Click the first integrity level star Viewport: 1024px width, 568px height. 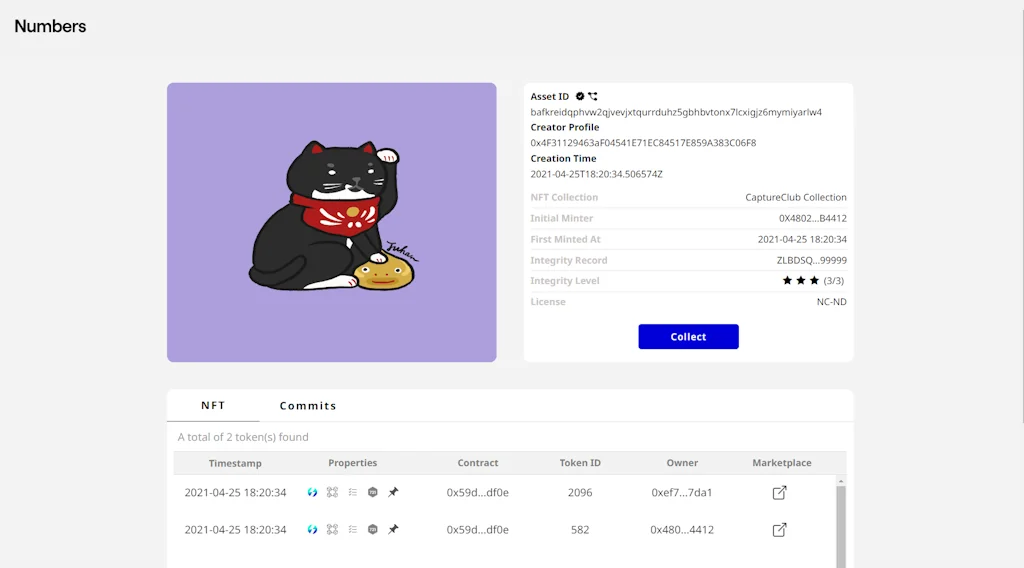coord(787,280)
